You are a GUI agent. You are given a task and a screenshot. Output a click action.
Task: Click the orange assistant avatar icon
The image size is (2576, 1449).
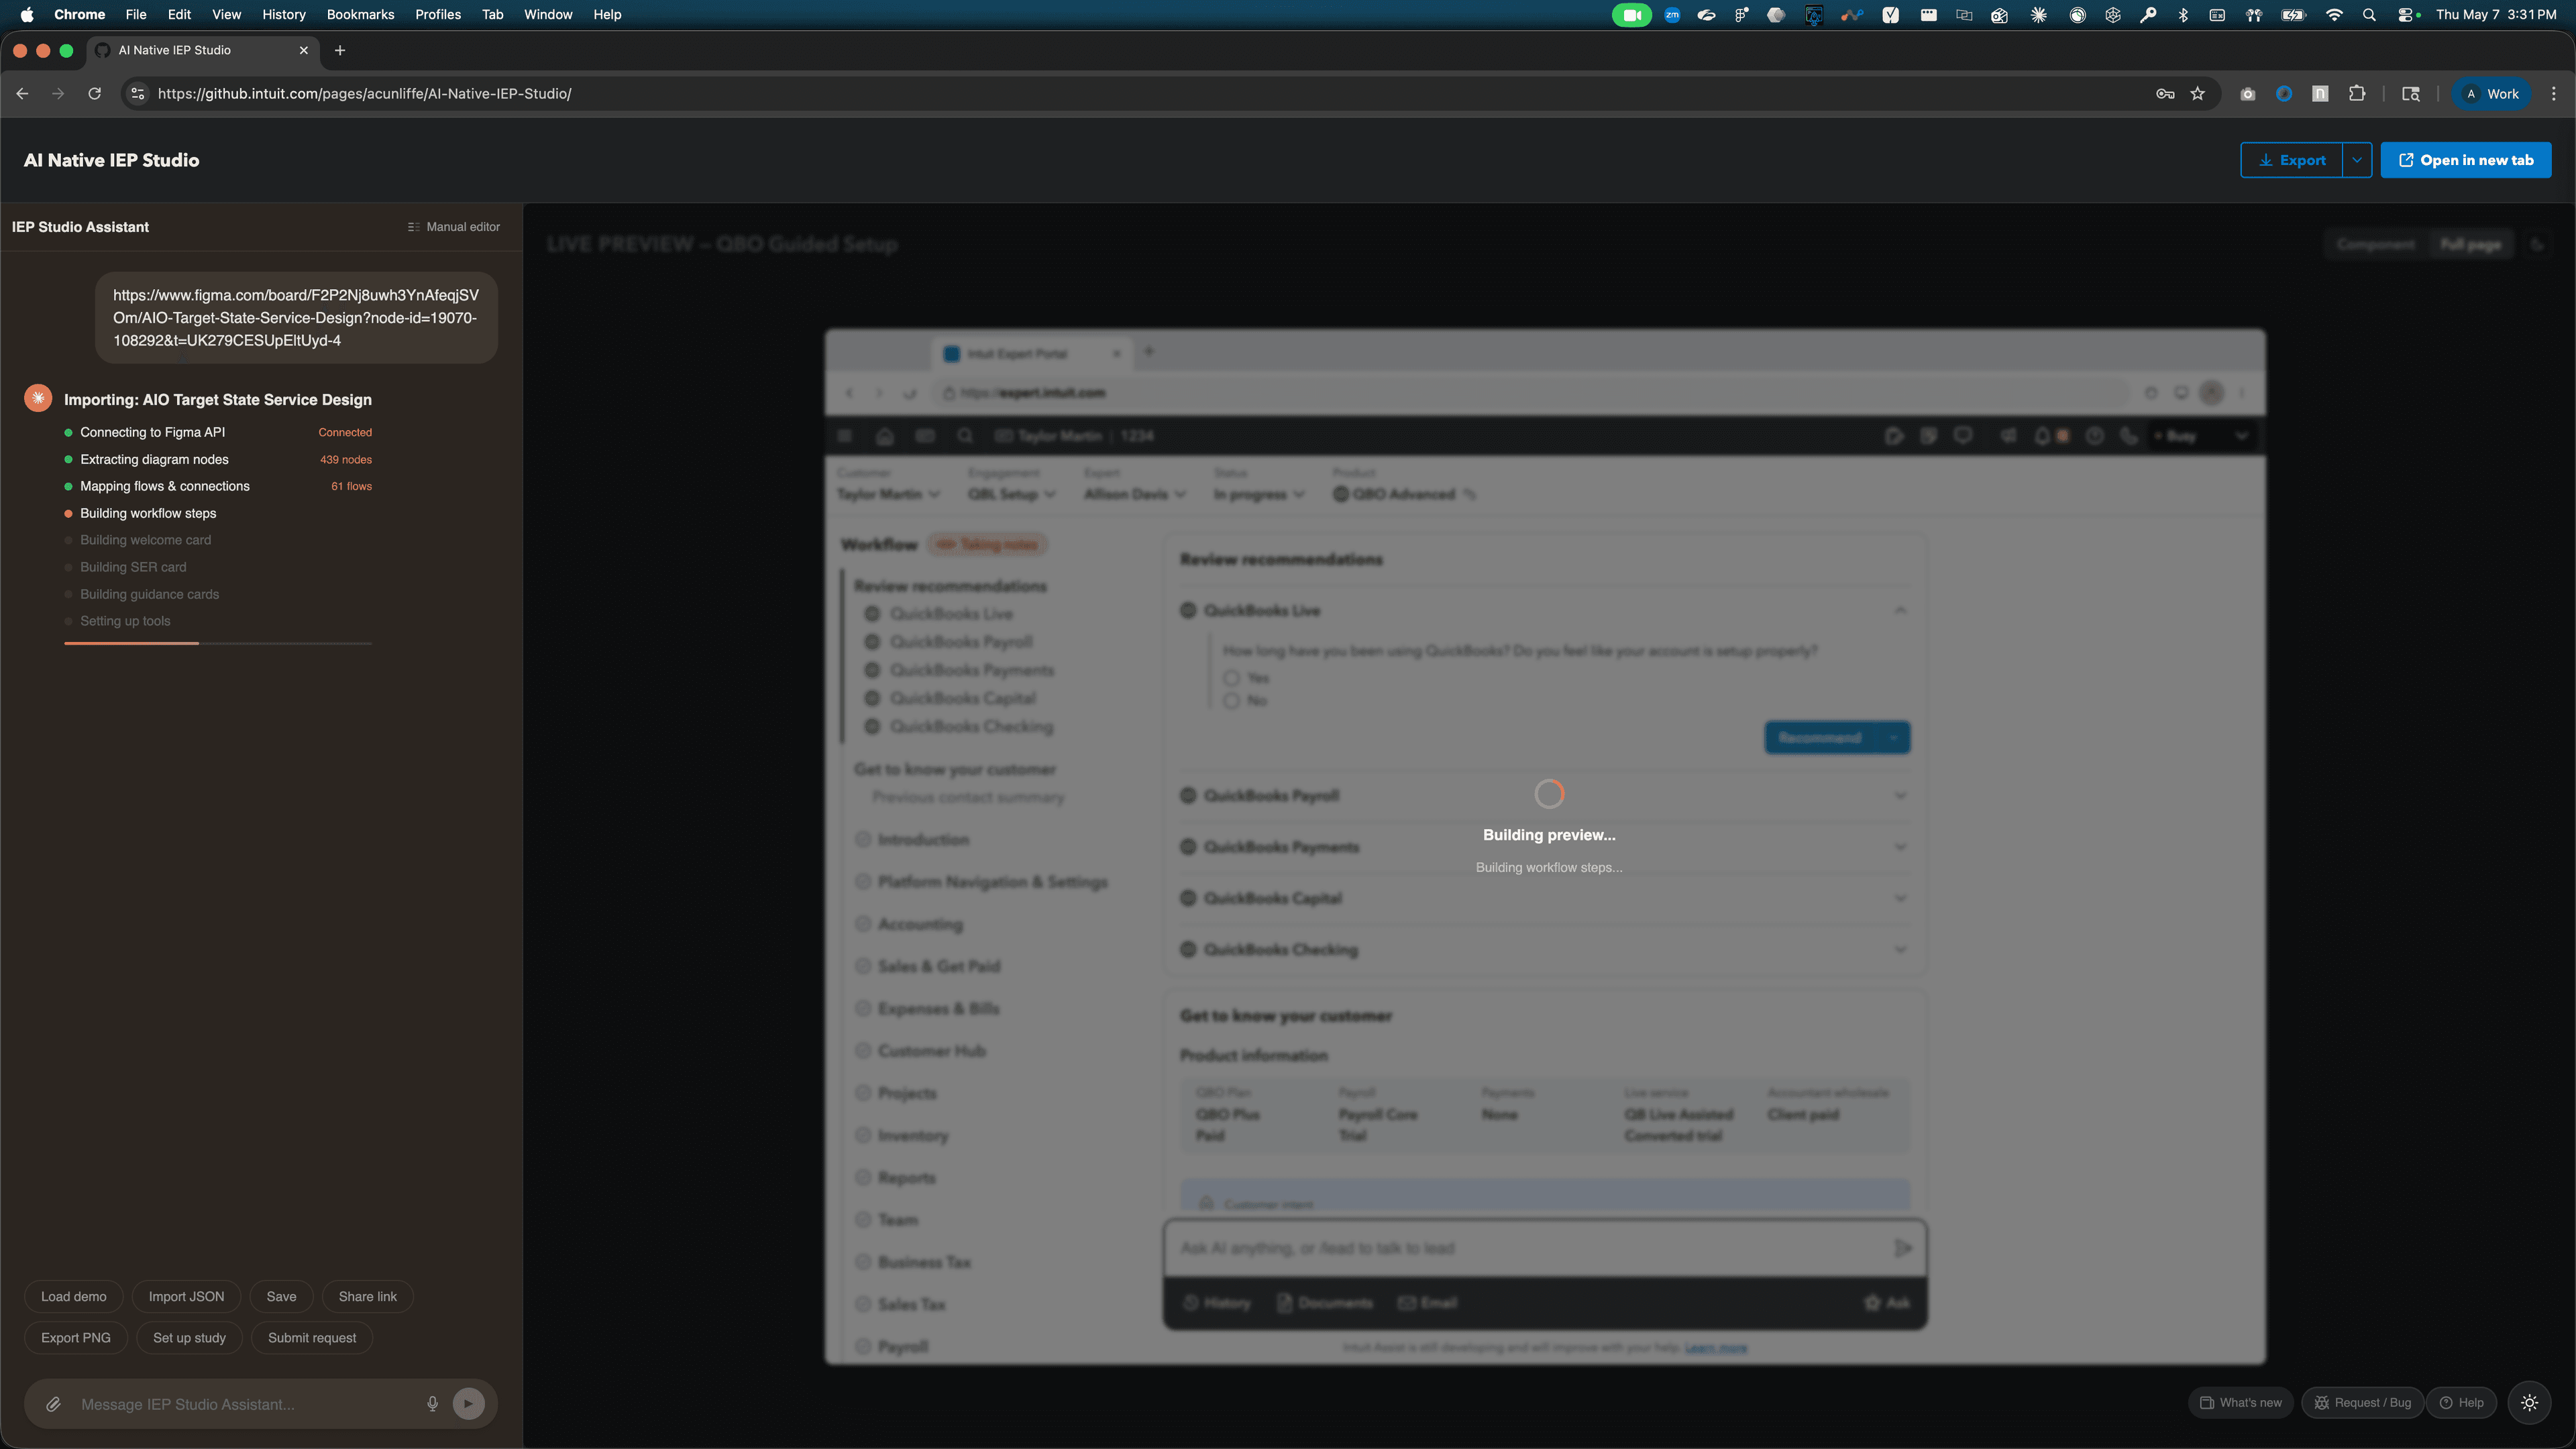[x=38, y=398]
